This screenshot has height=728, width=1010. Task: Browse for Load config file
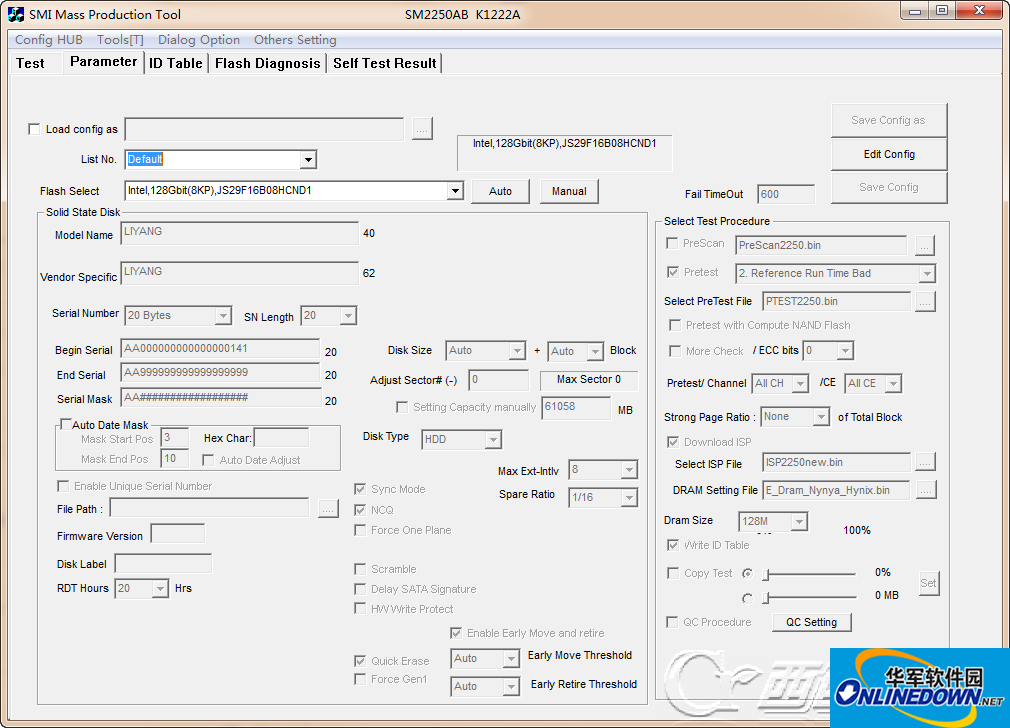coord(422,129)
